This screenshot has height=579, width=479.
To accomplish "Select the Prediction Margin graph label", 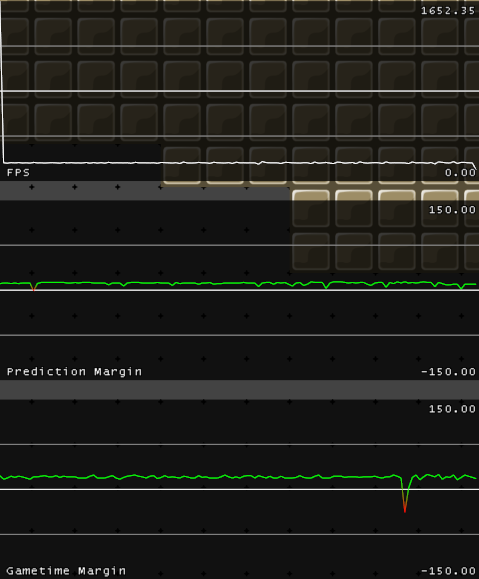I will point(74,371).
